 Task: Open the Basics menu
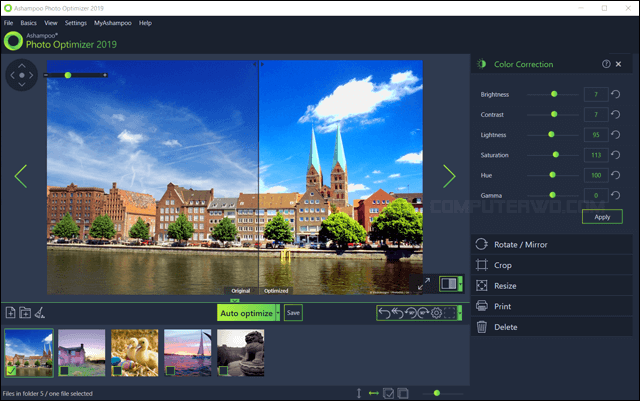(x=29, y=23)
